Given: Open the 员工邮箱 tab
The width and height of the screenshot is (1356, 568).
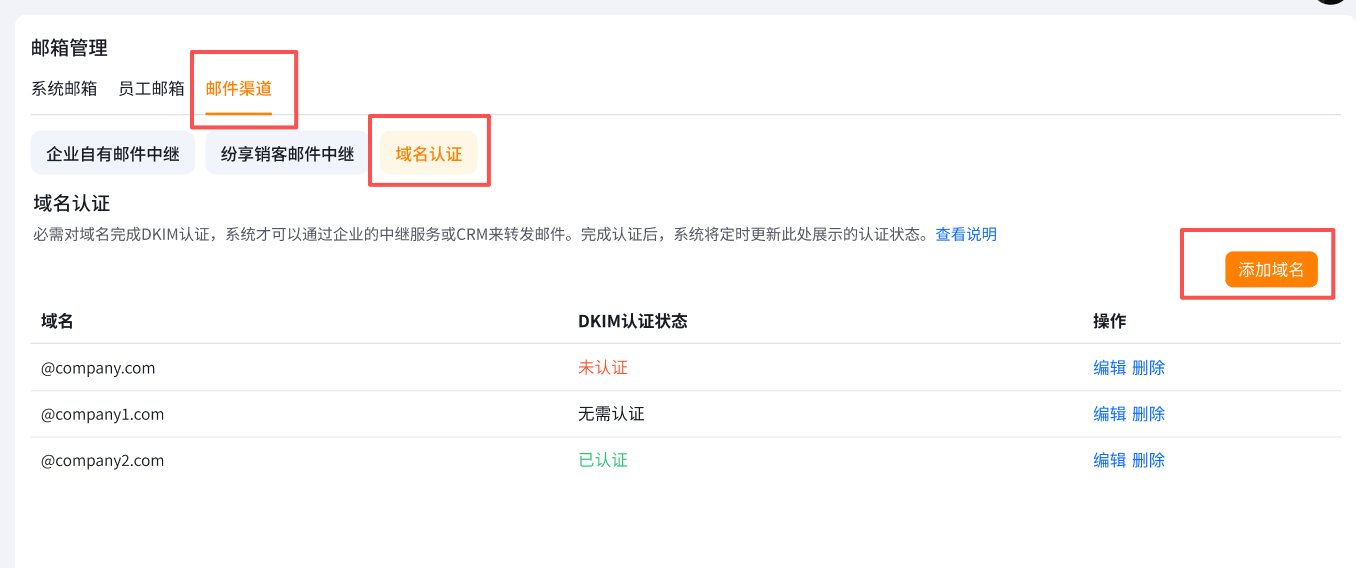Looking at the screenshot, I should [x=151, y=88].
